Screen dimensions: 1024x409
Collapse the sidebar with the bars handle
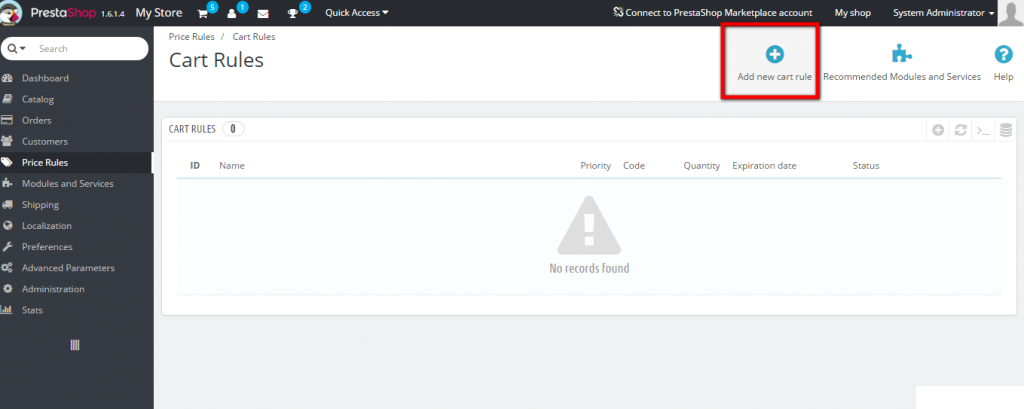pyautogui.click(x=75, y=345)
